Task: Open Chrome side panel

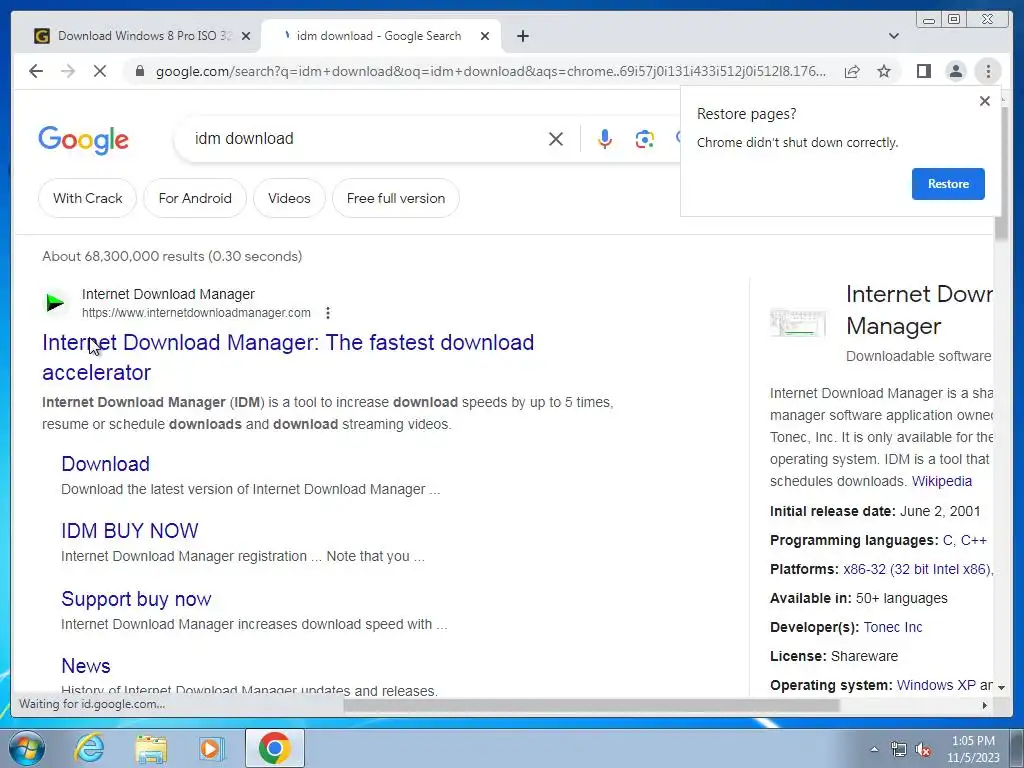Action: coord(923,71)
